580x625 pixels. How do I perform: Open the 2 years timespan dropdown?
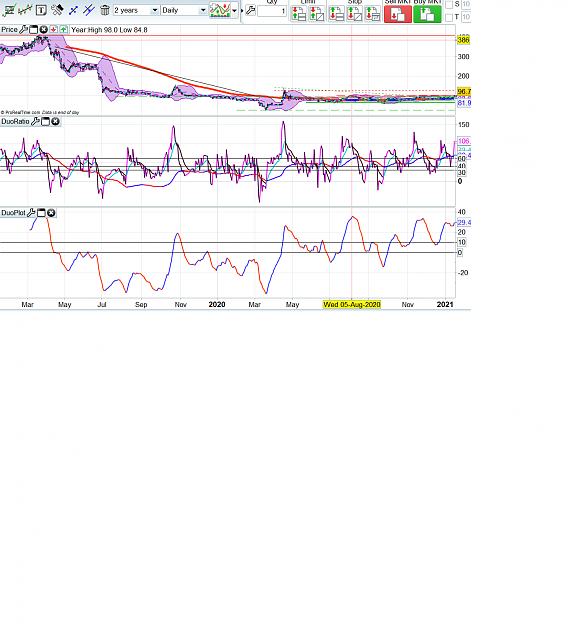coord(136,10)
